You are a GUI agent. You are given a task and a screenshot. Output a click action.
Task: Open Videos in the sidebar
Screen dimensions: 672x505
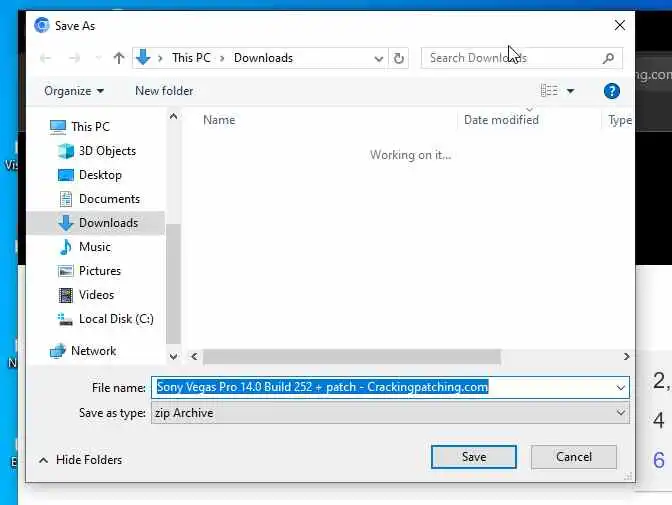(96, 295)
